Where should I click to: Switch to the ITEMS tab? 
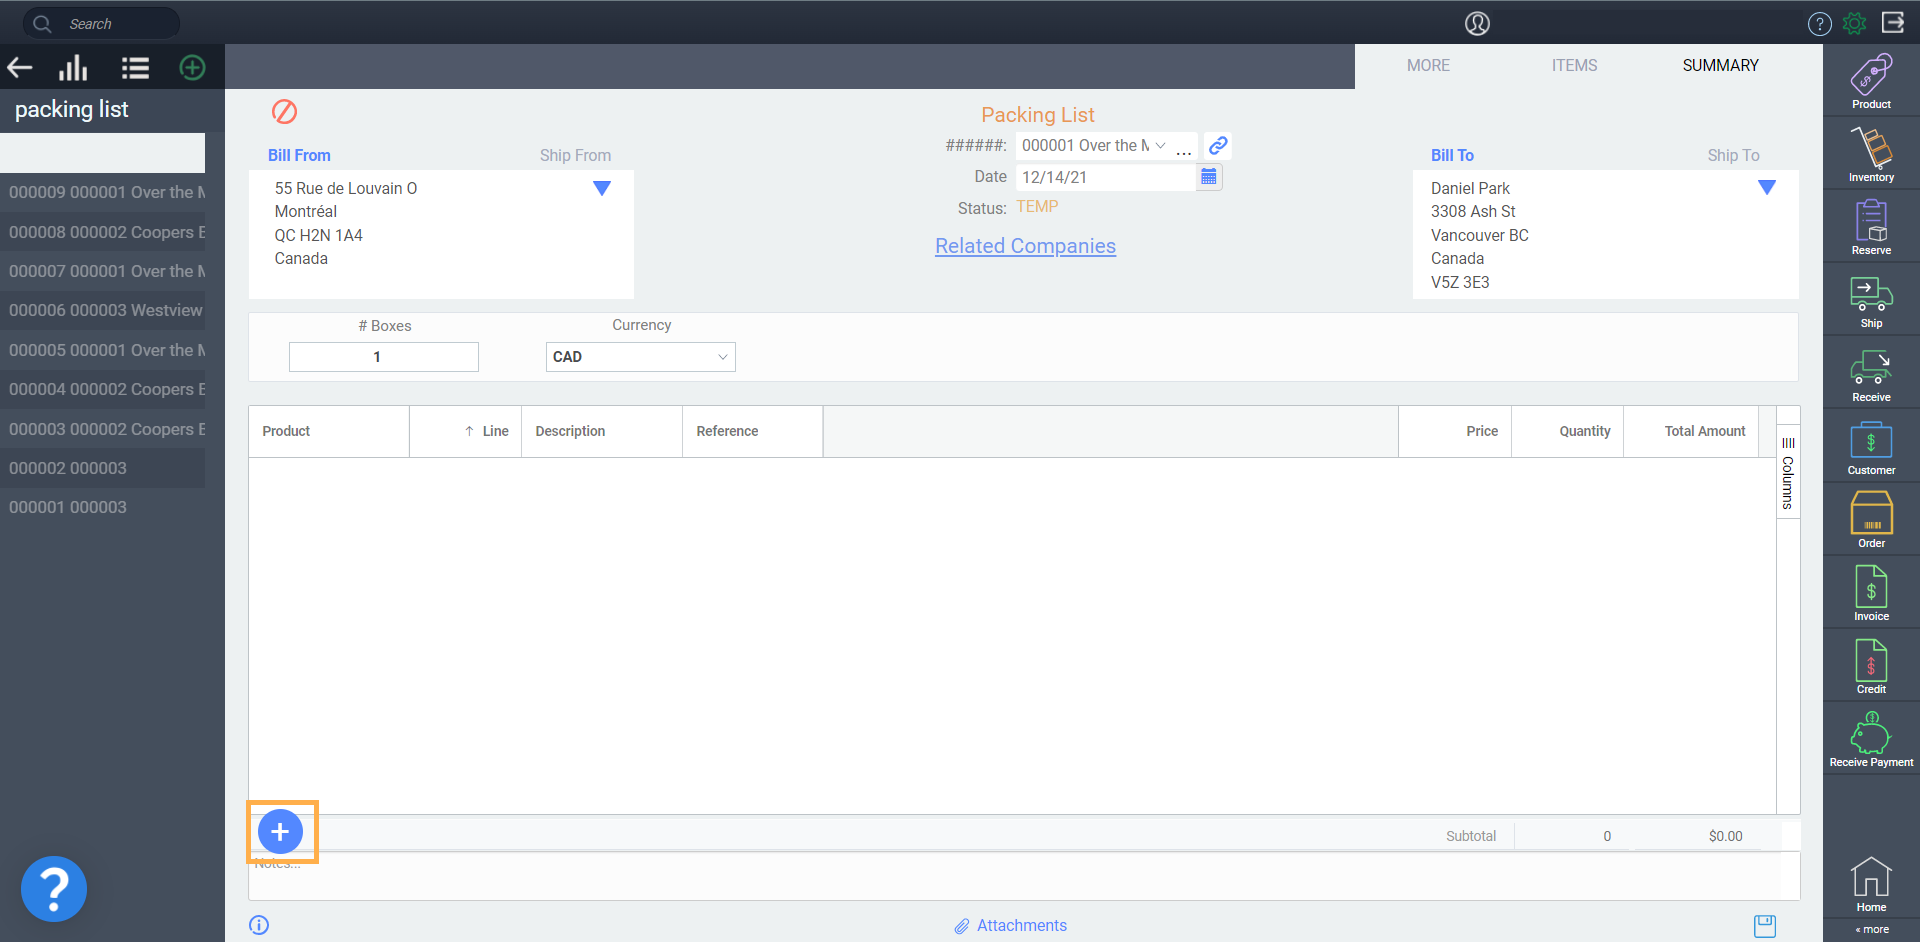(x=1574, y=65)
